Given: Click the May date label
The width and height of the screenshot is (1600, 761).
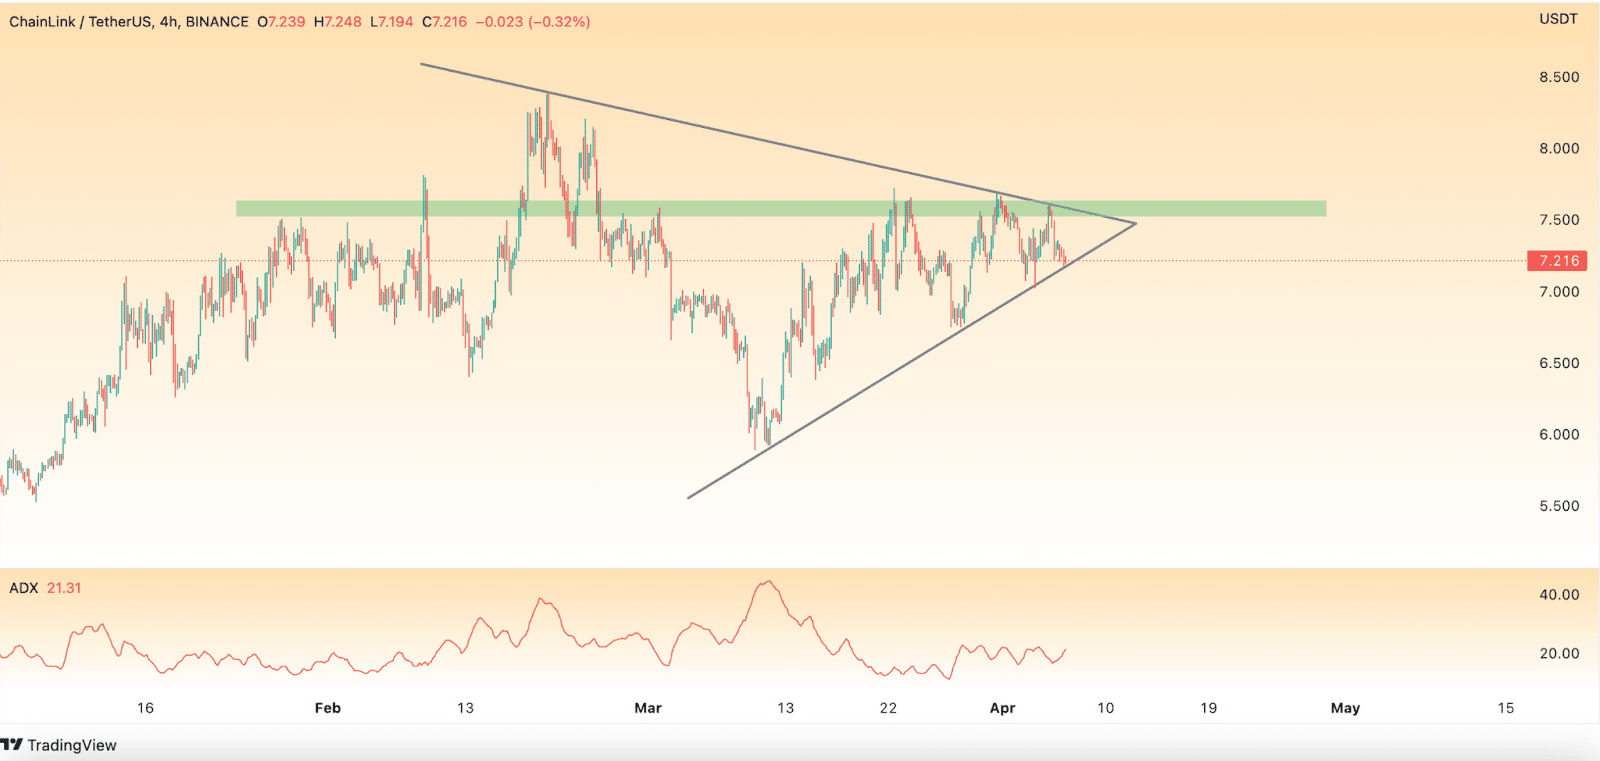Looking at the screenshot, I should (1345, 708).
